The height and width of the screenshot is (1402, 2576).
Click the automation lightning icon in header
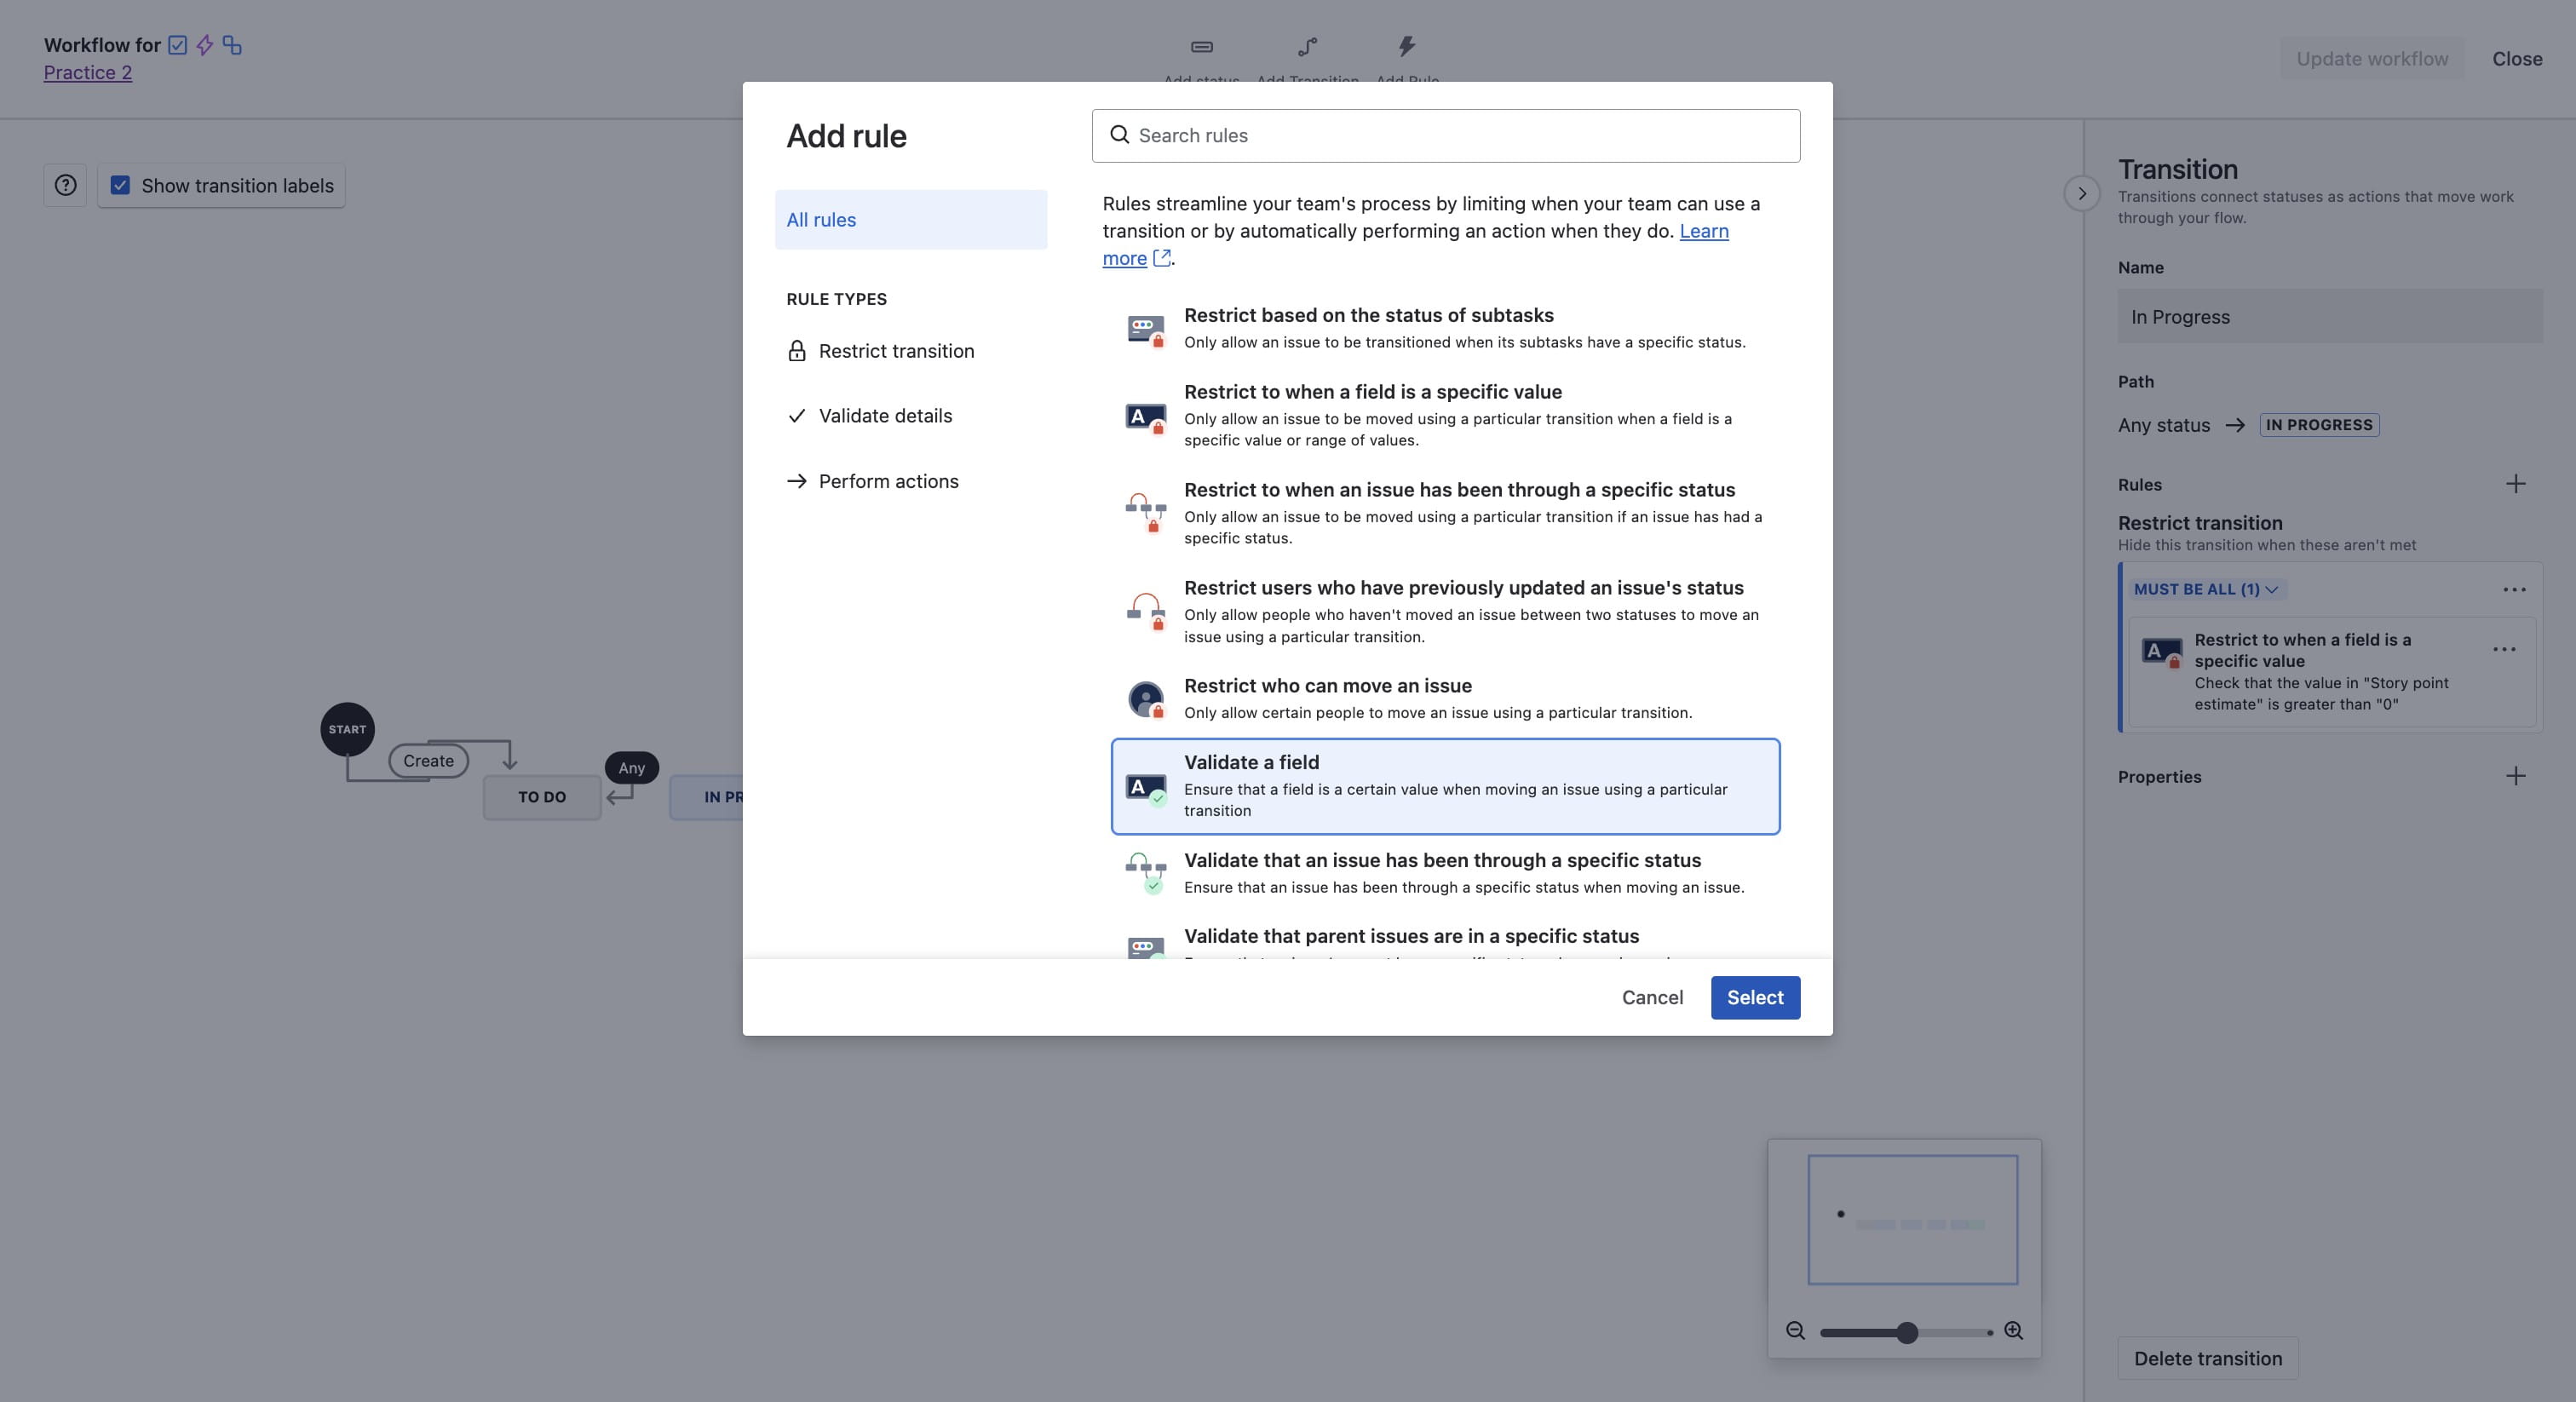[205, 45]
